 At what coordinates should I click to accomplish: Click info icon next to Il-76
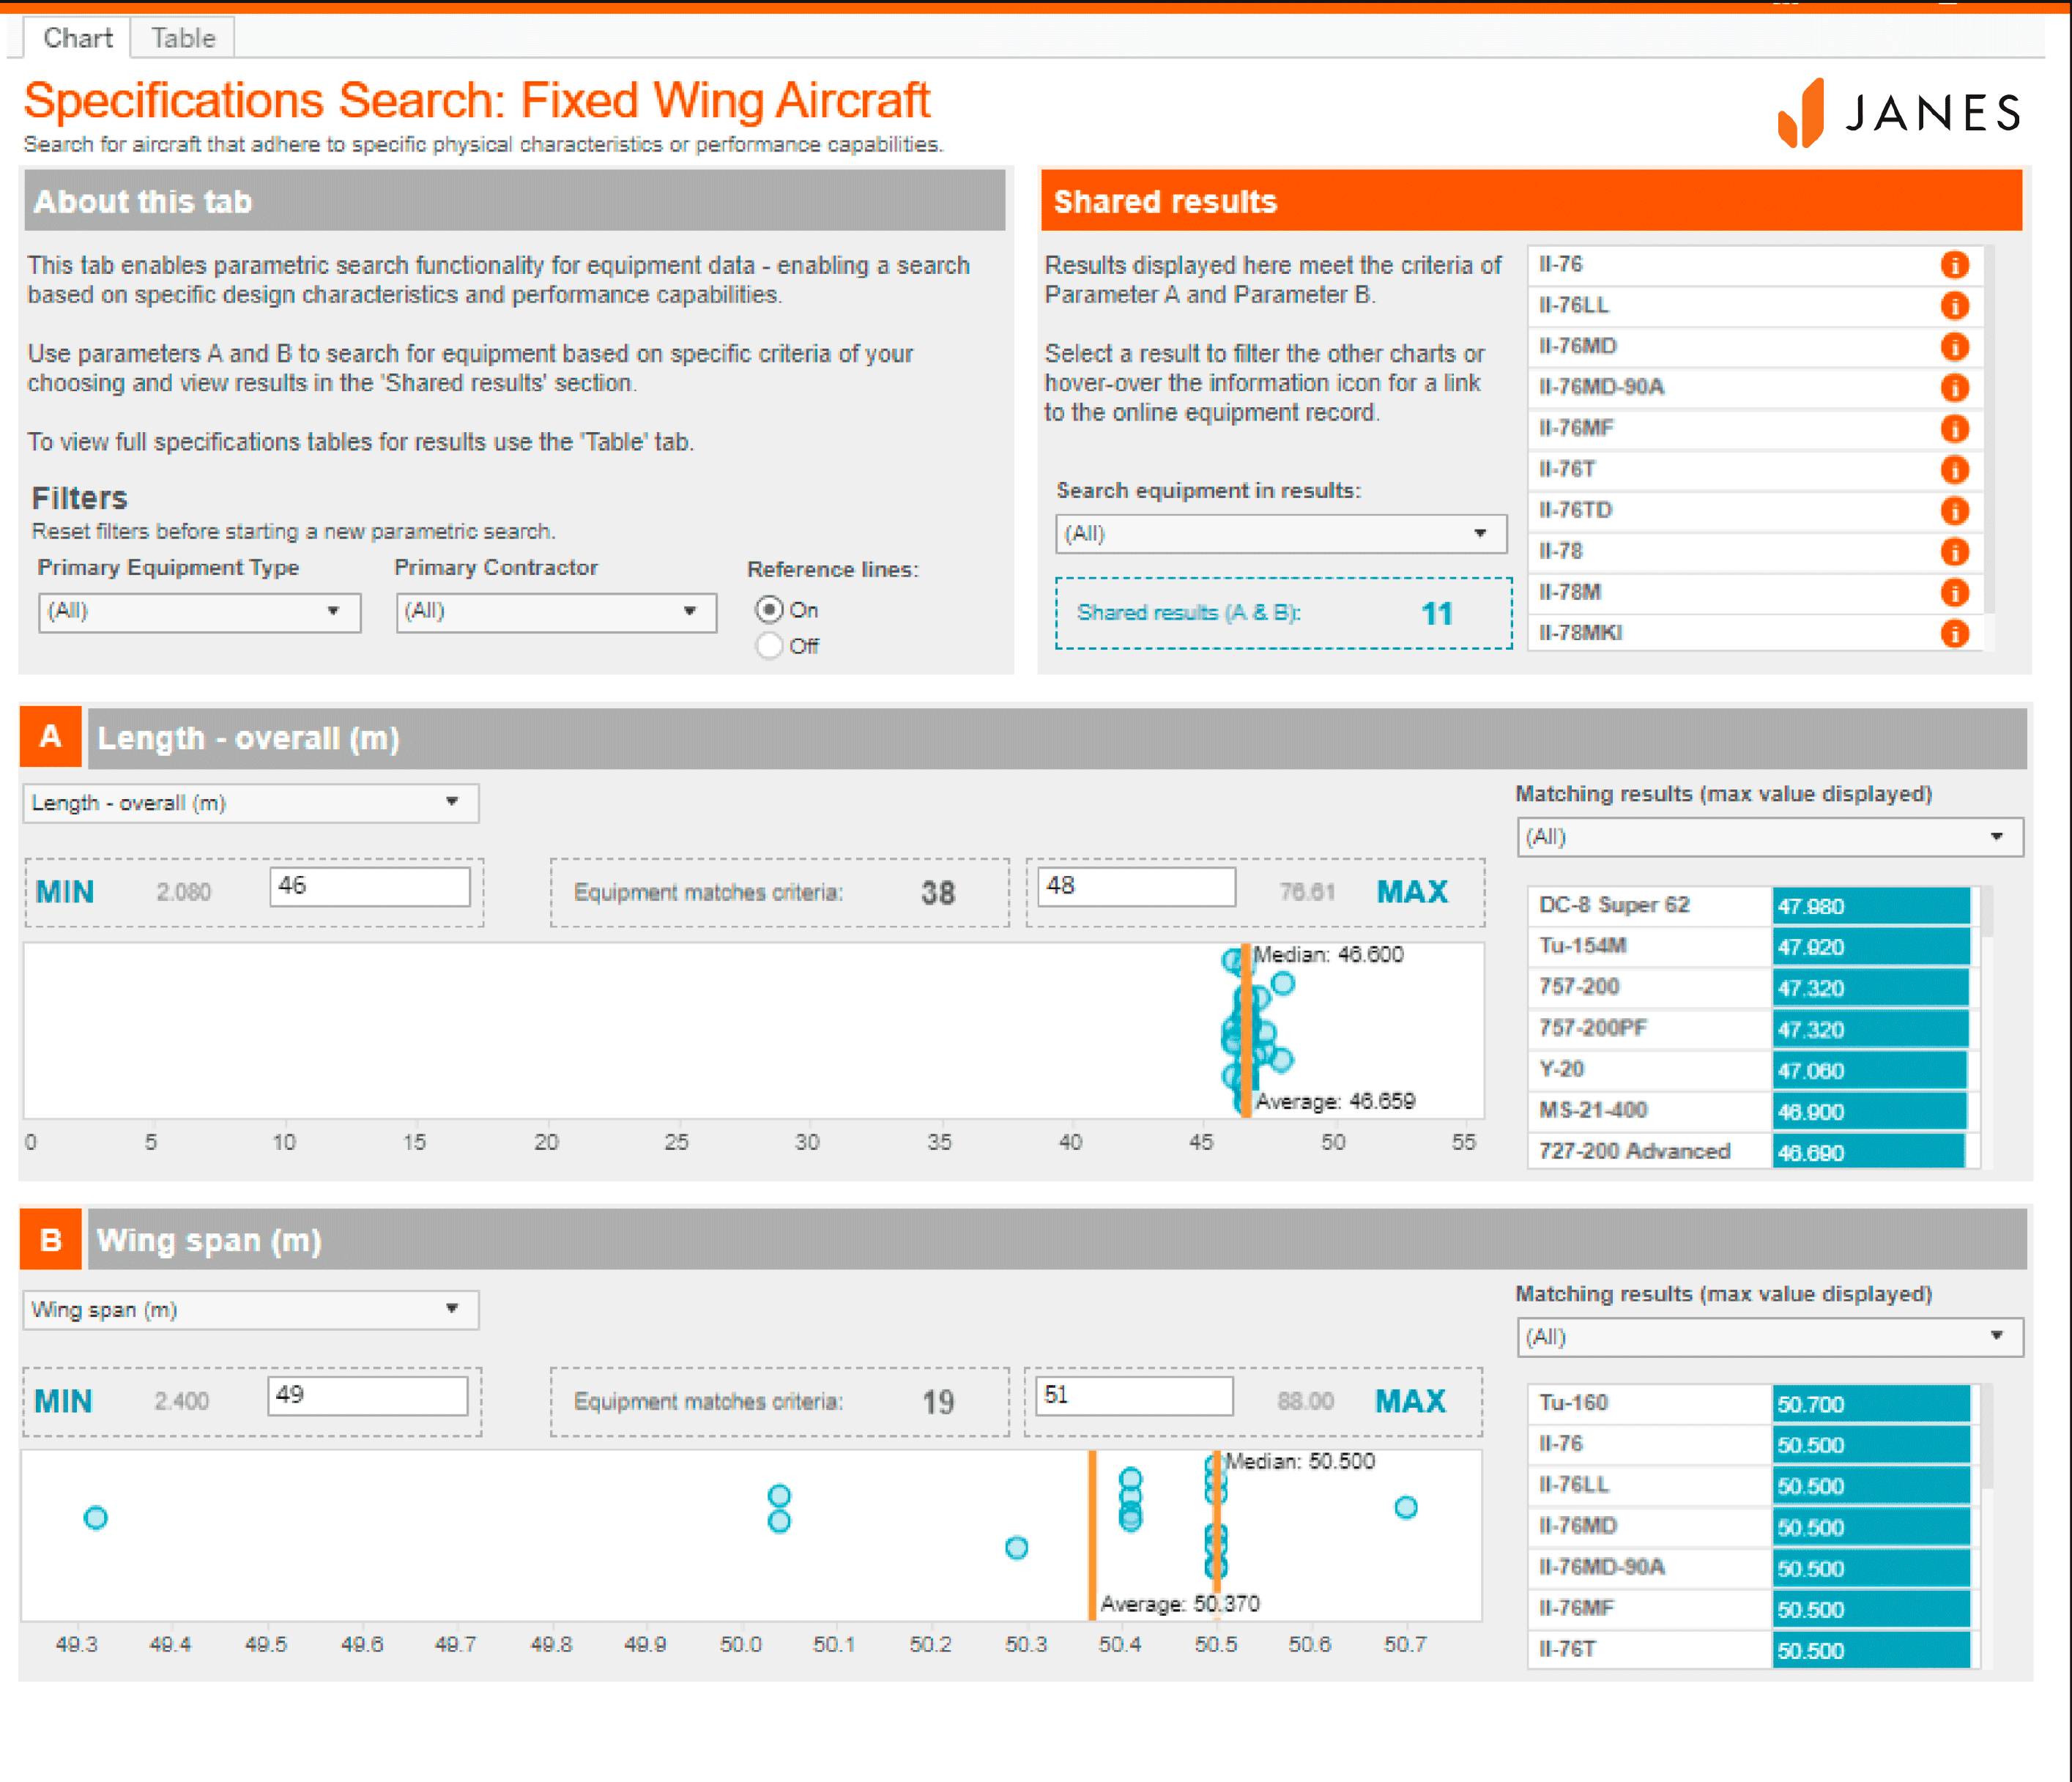[x=1953, y=265]
